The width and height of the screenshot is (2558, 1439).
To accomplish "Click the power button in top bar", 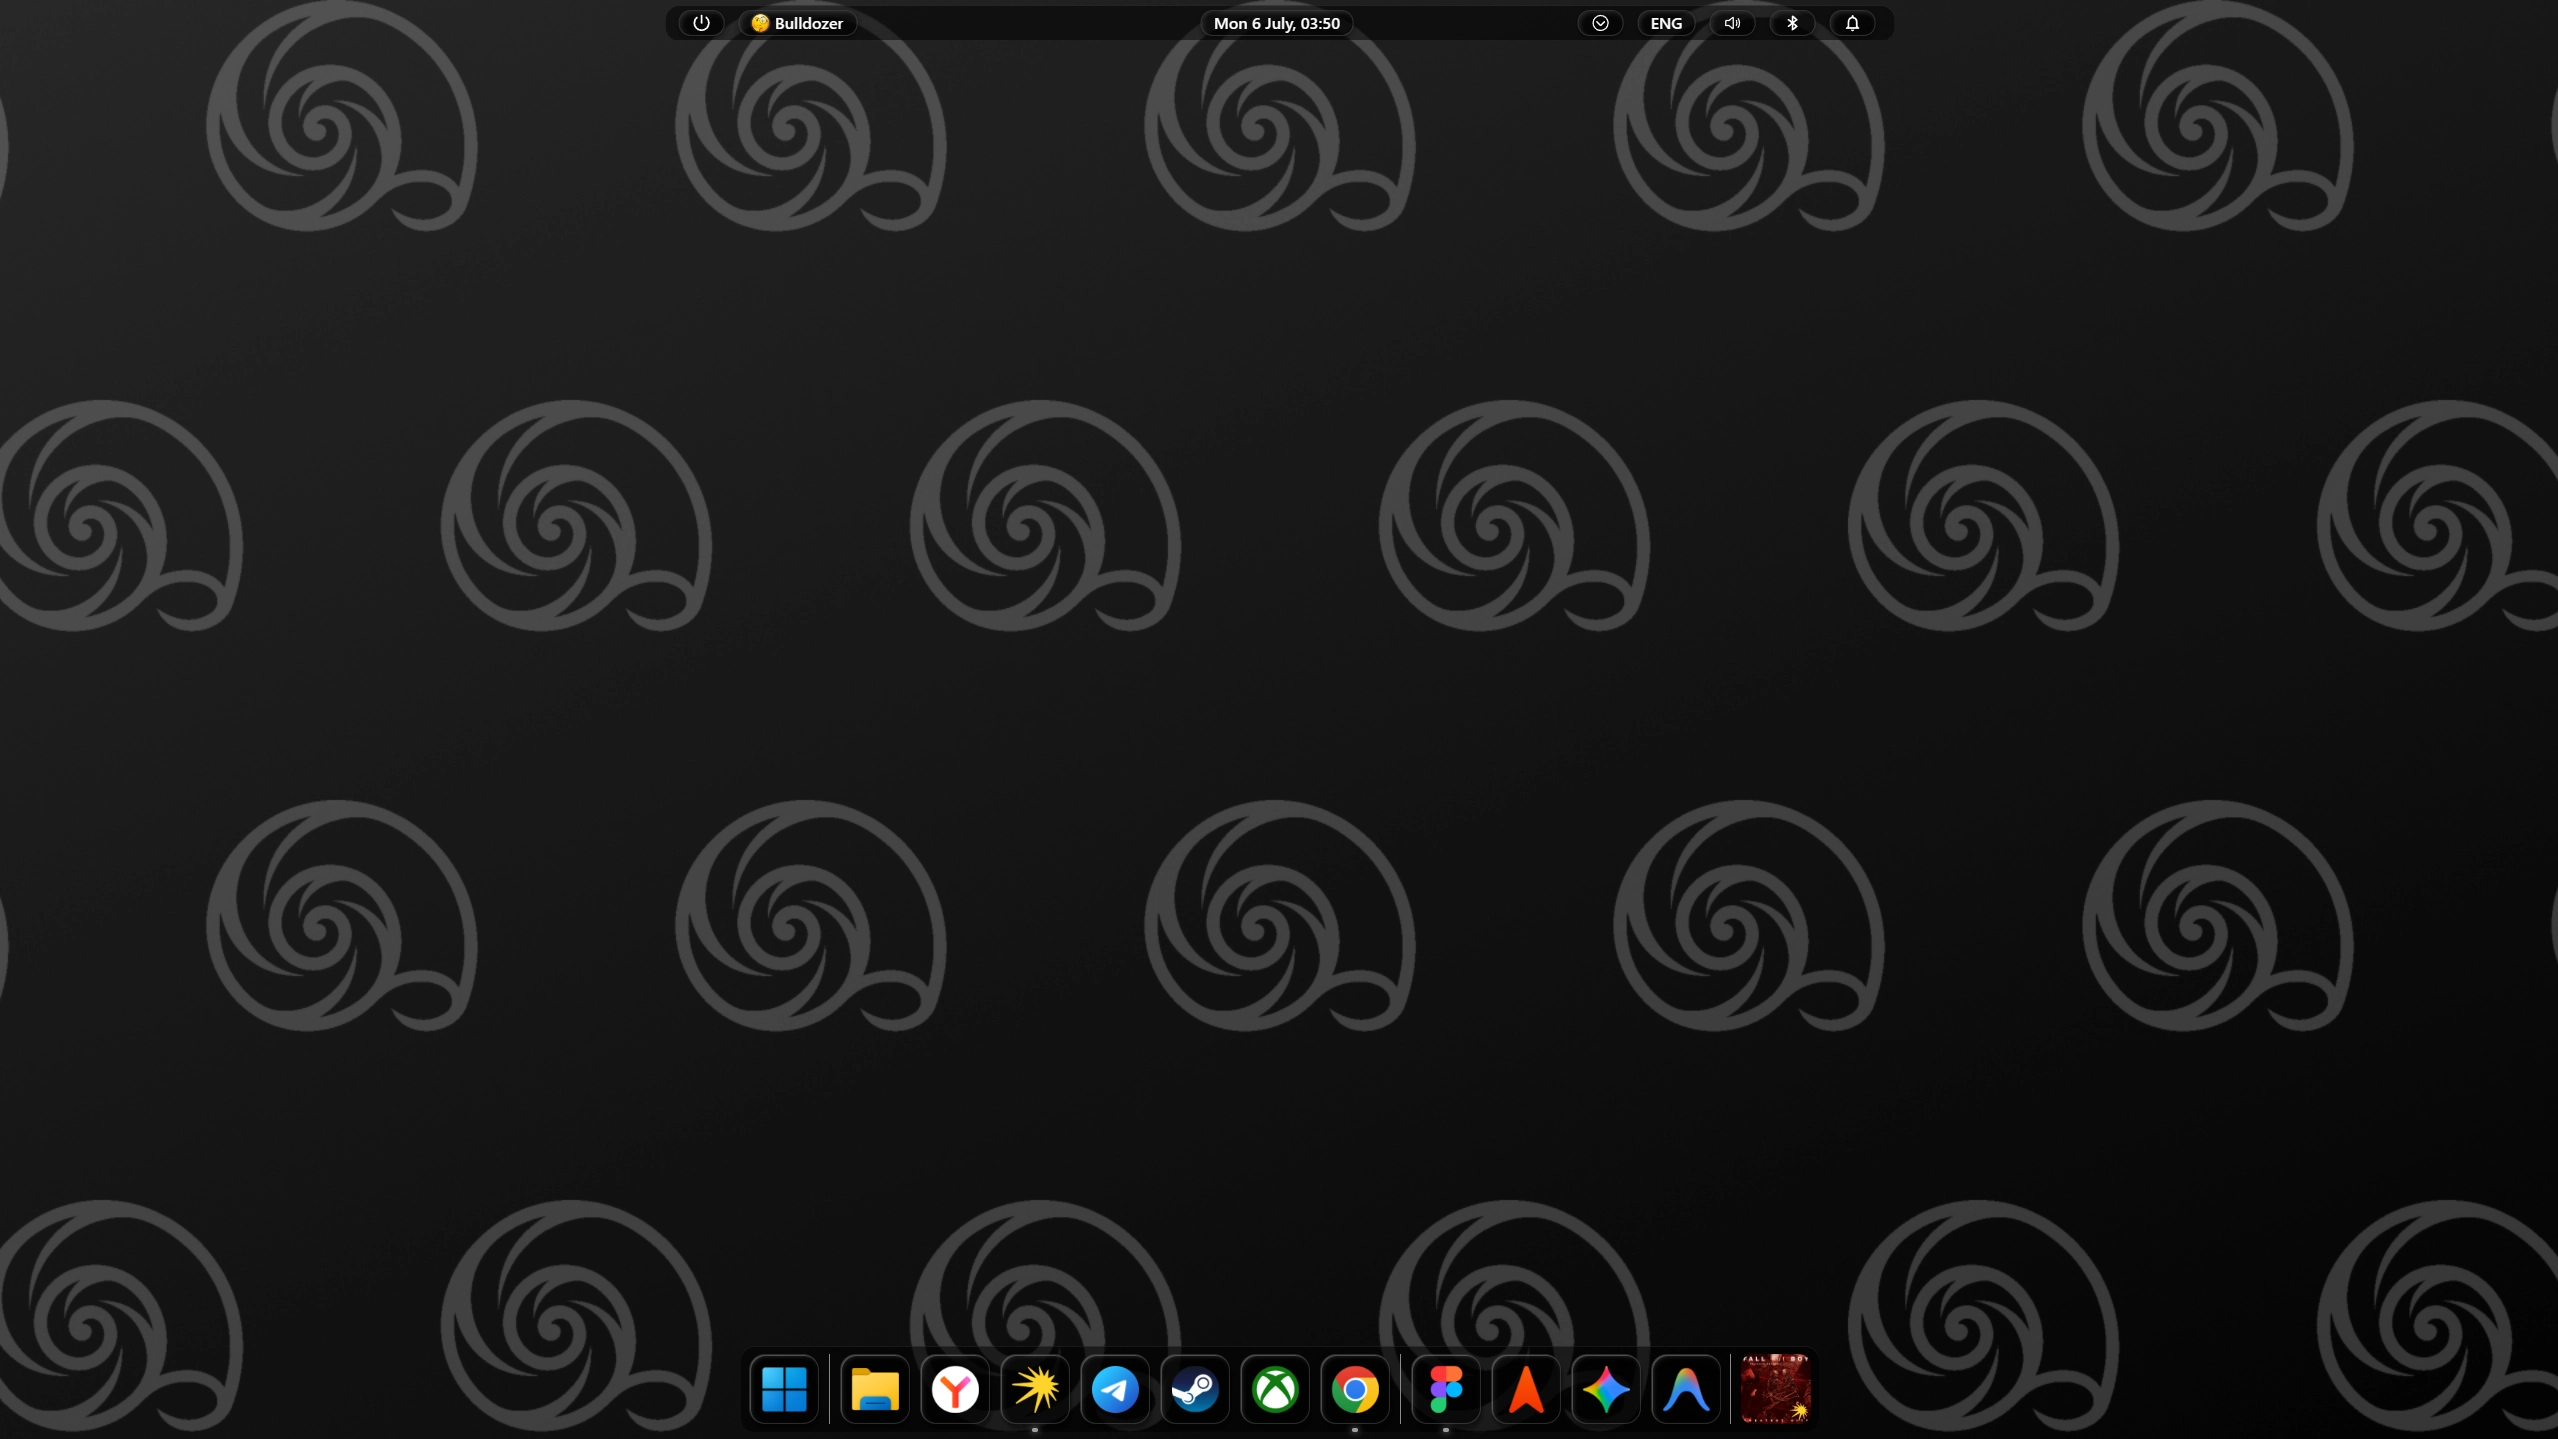I will pyautogui.click(x=701, y=23).
